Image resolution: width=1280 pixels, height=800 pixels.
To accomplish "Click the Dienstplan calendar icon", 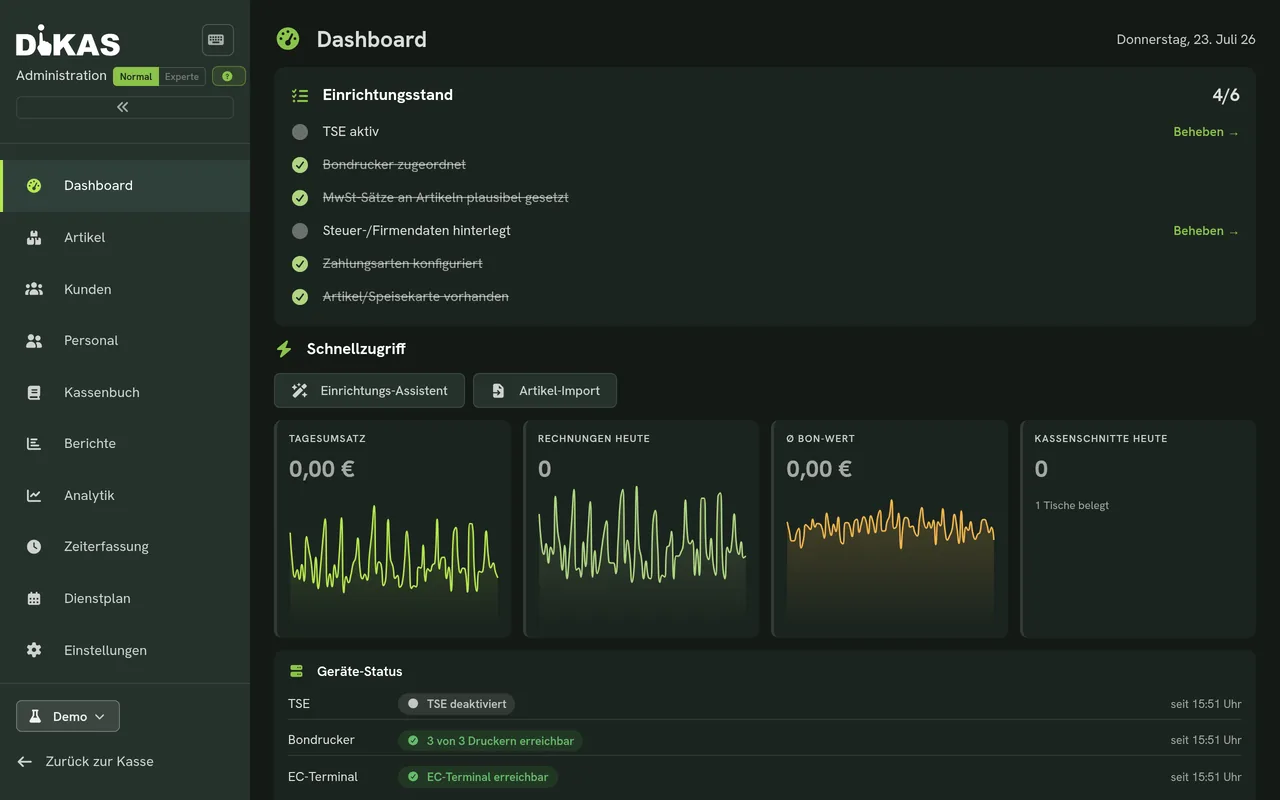I will tap(34, 599).
